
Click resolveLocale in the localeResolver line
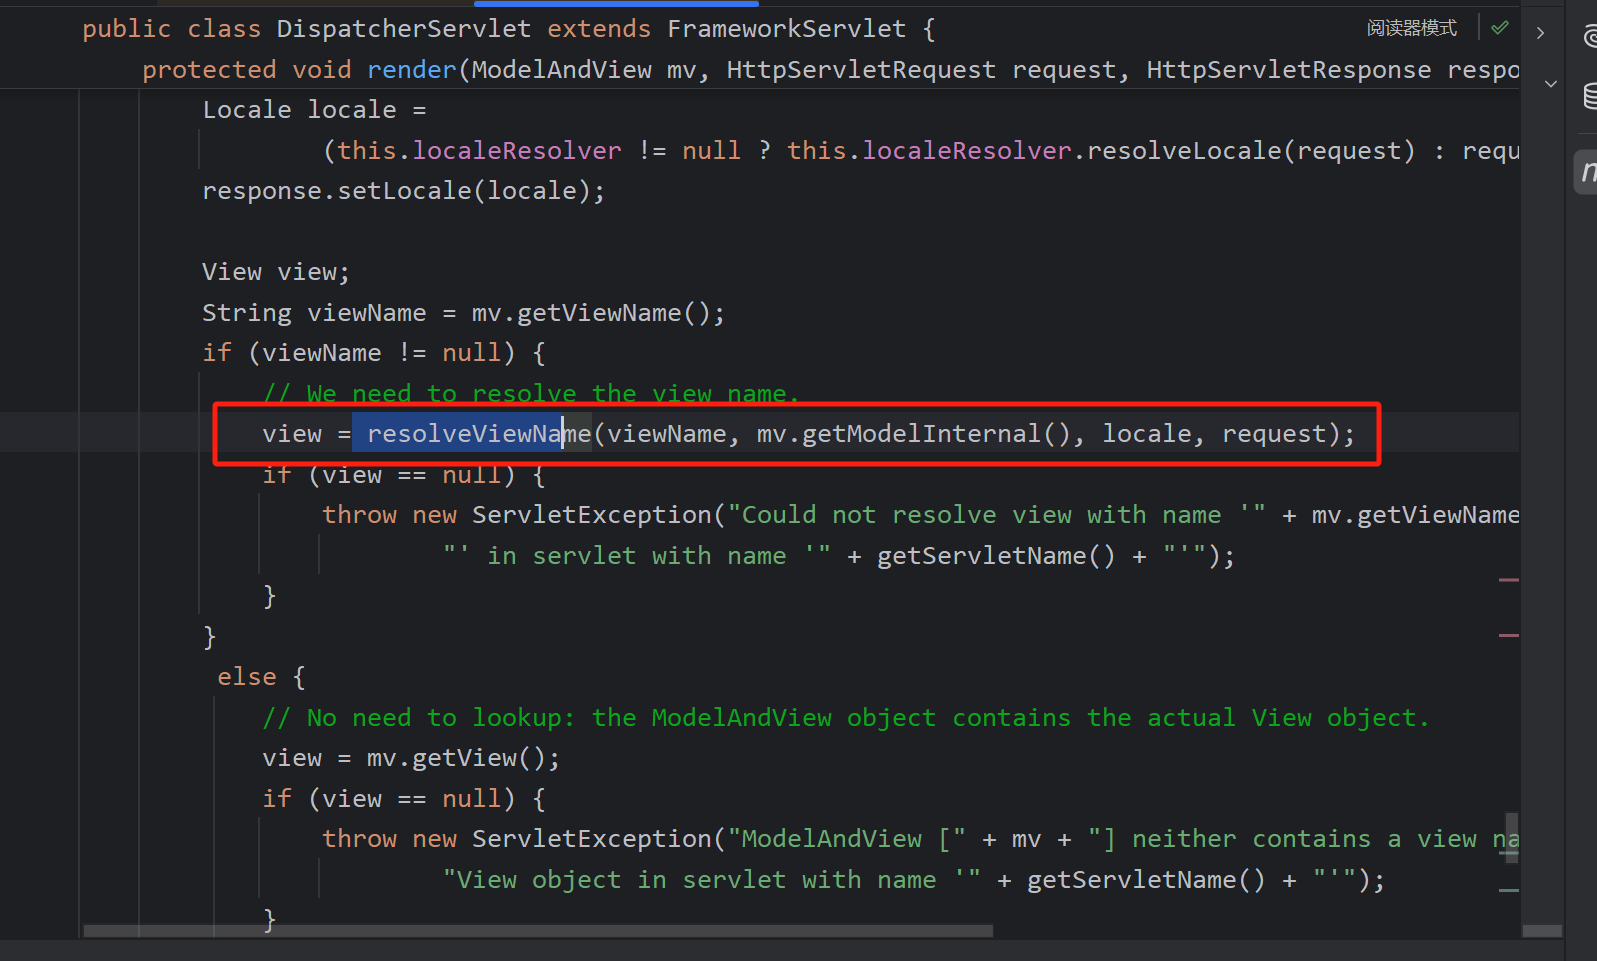point(1184,151)
